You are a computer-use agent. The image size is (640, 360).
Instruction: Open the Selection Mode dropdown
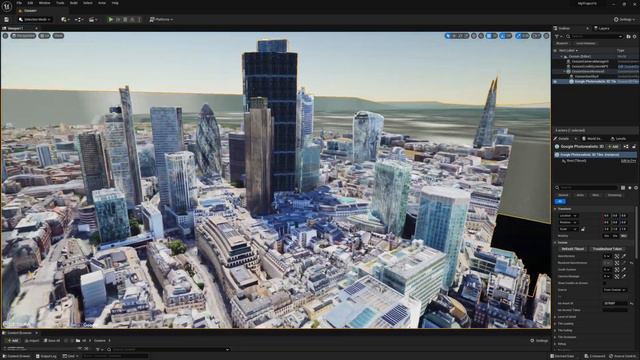[x=35, y=19]
